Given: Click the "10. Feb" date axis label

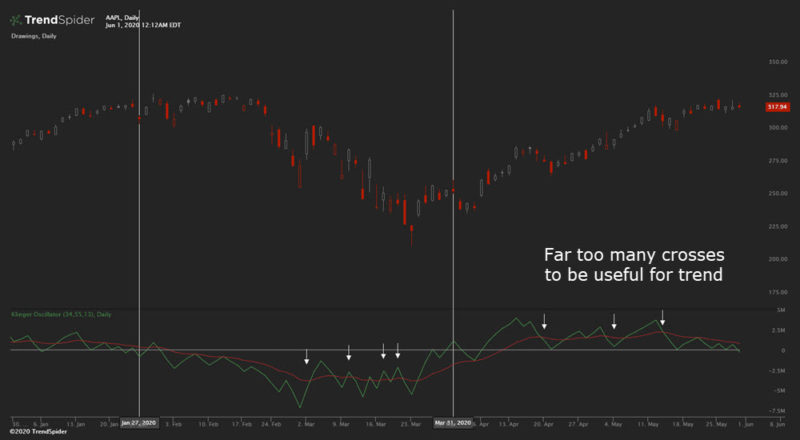Looking at the screenshot, I should 208,424.
